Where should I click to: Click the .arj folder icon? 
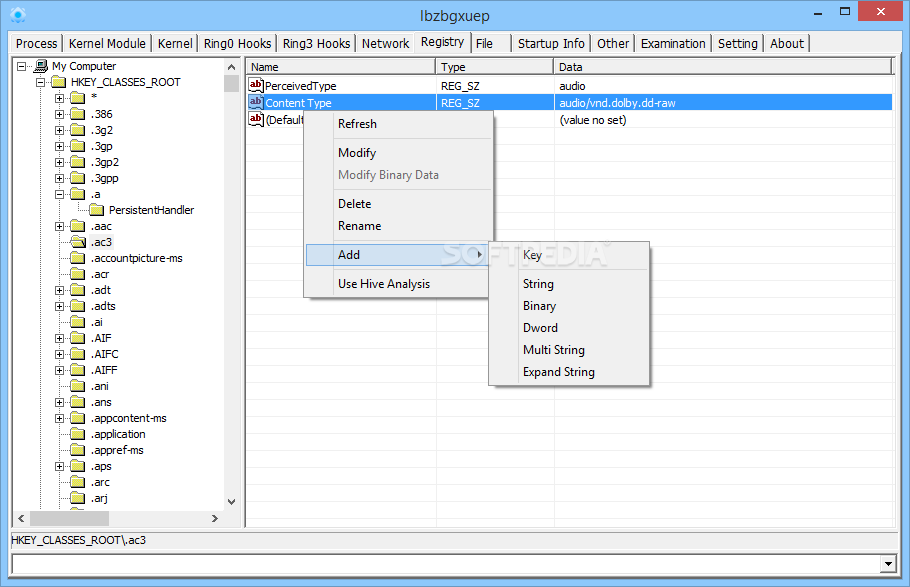coord(78,498)
